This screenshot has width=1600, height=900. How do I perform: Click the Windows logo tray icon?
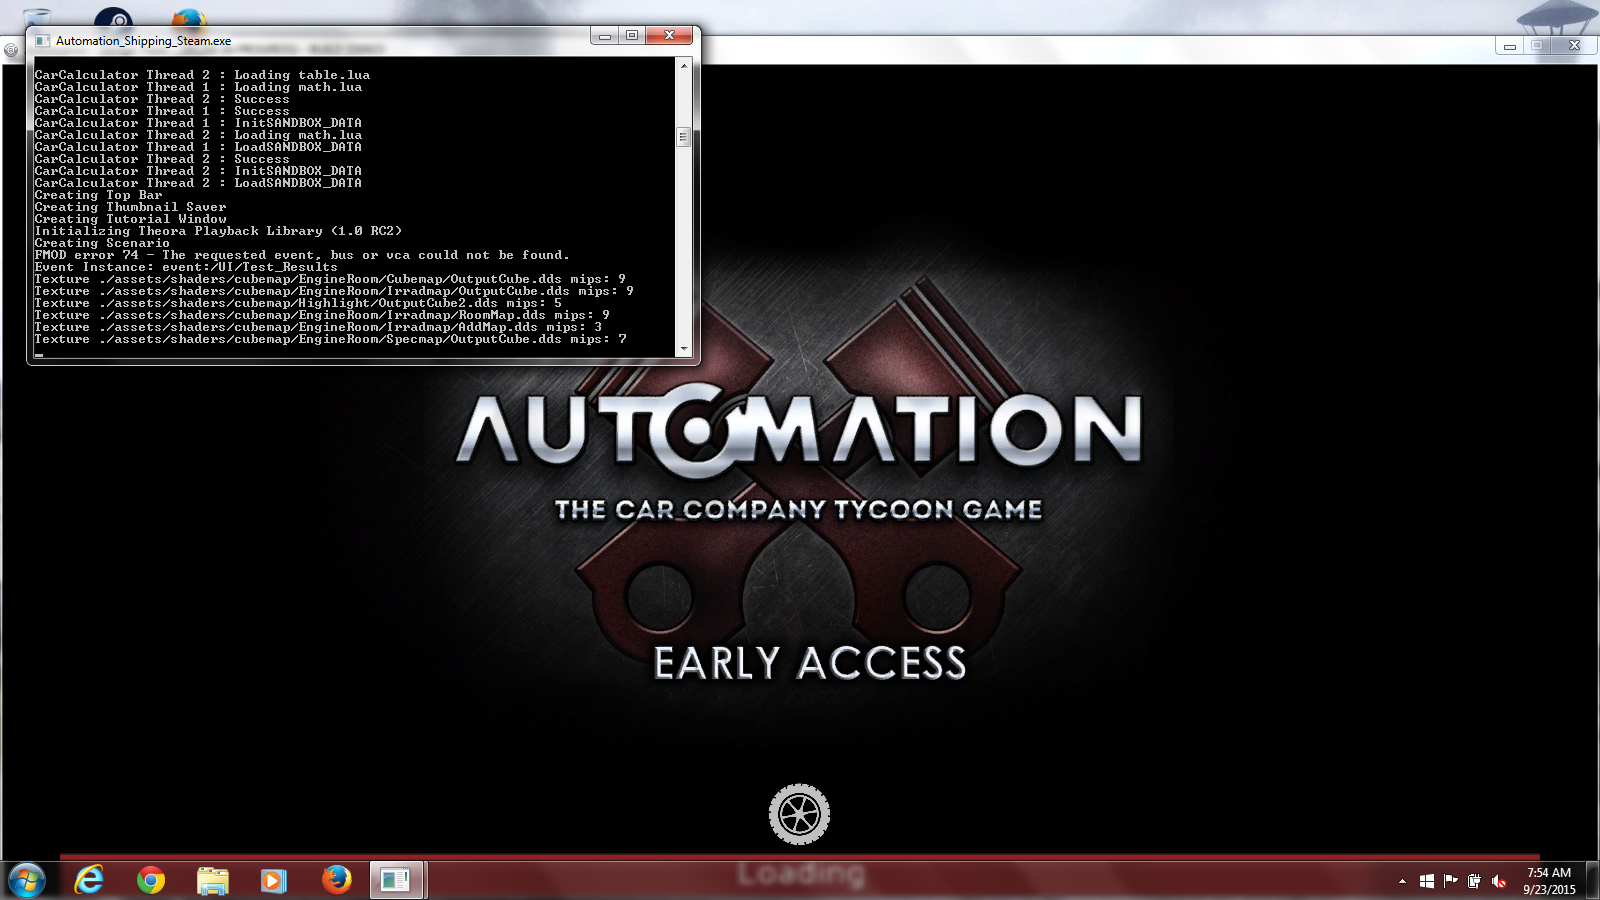pos(1427,881)
